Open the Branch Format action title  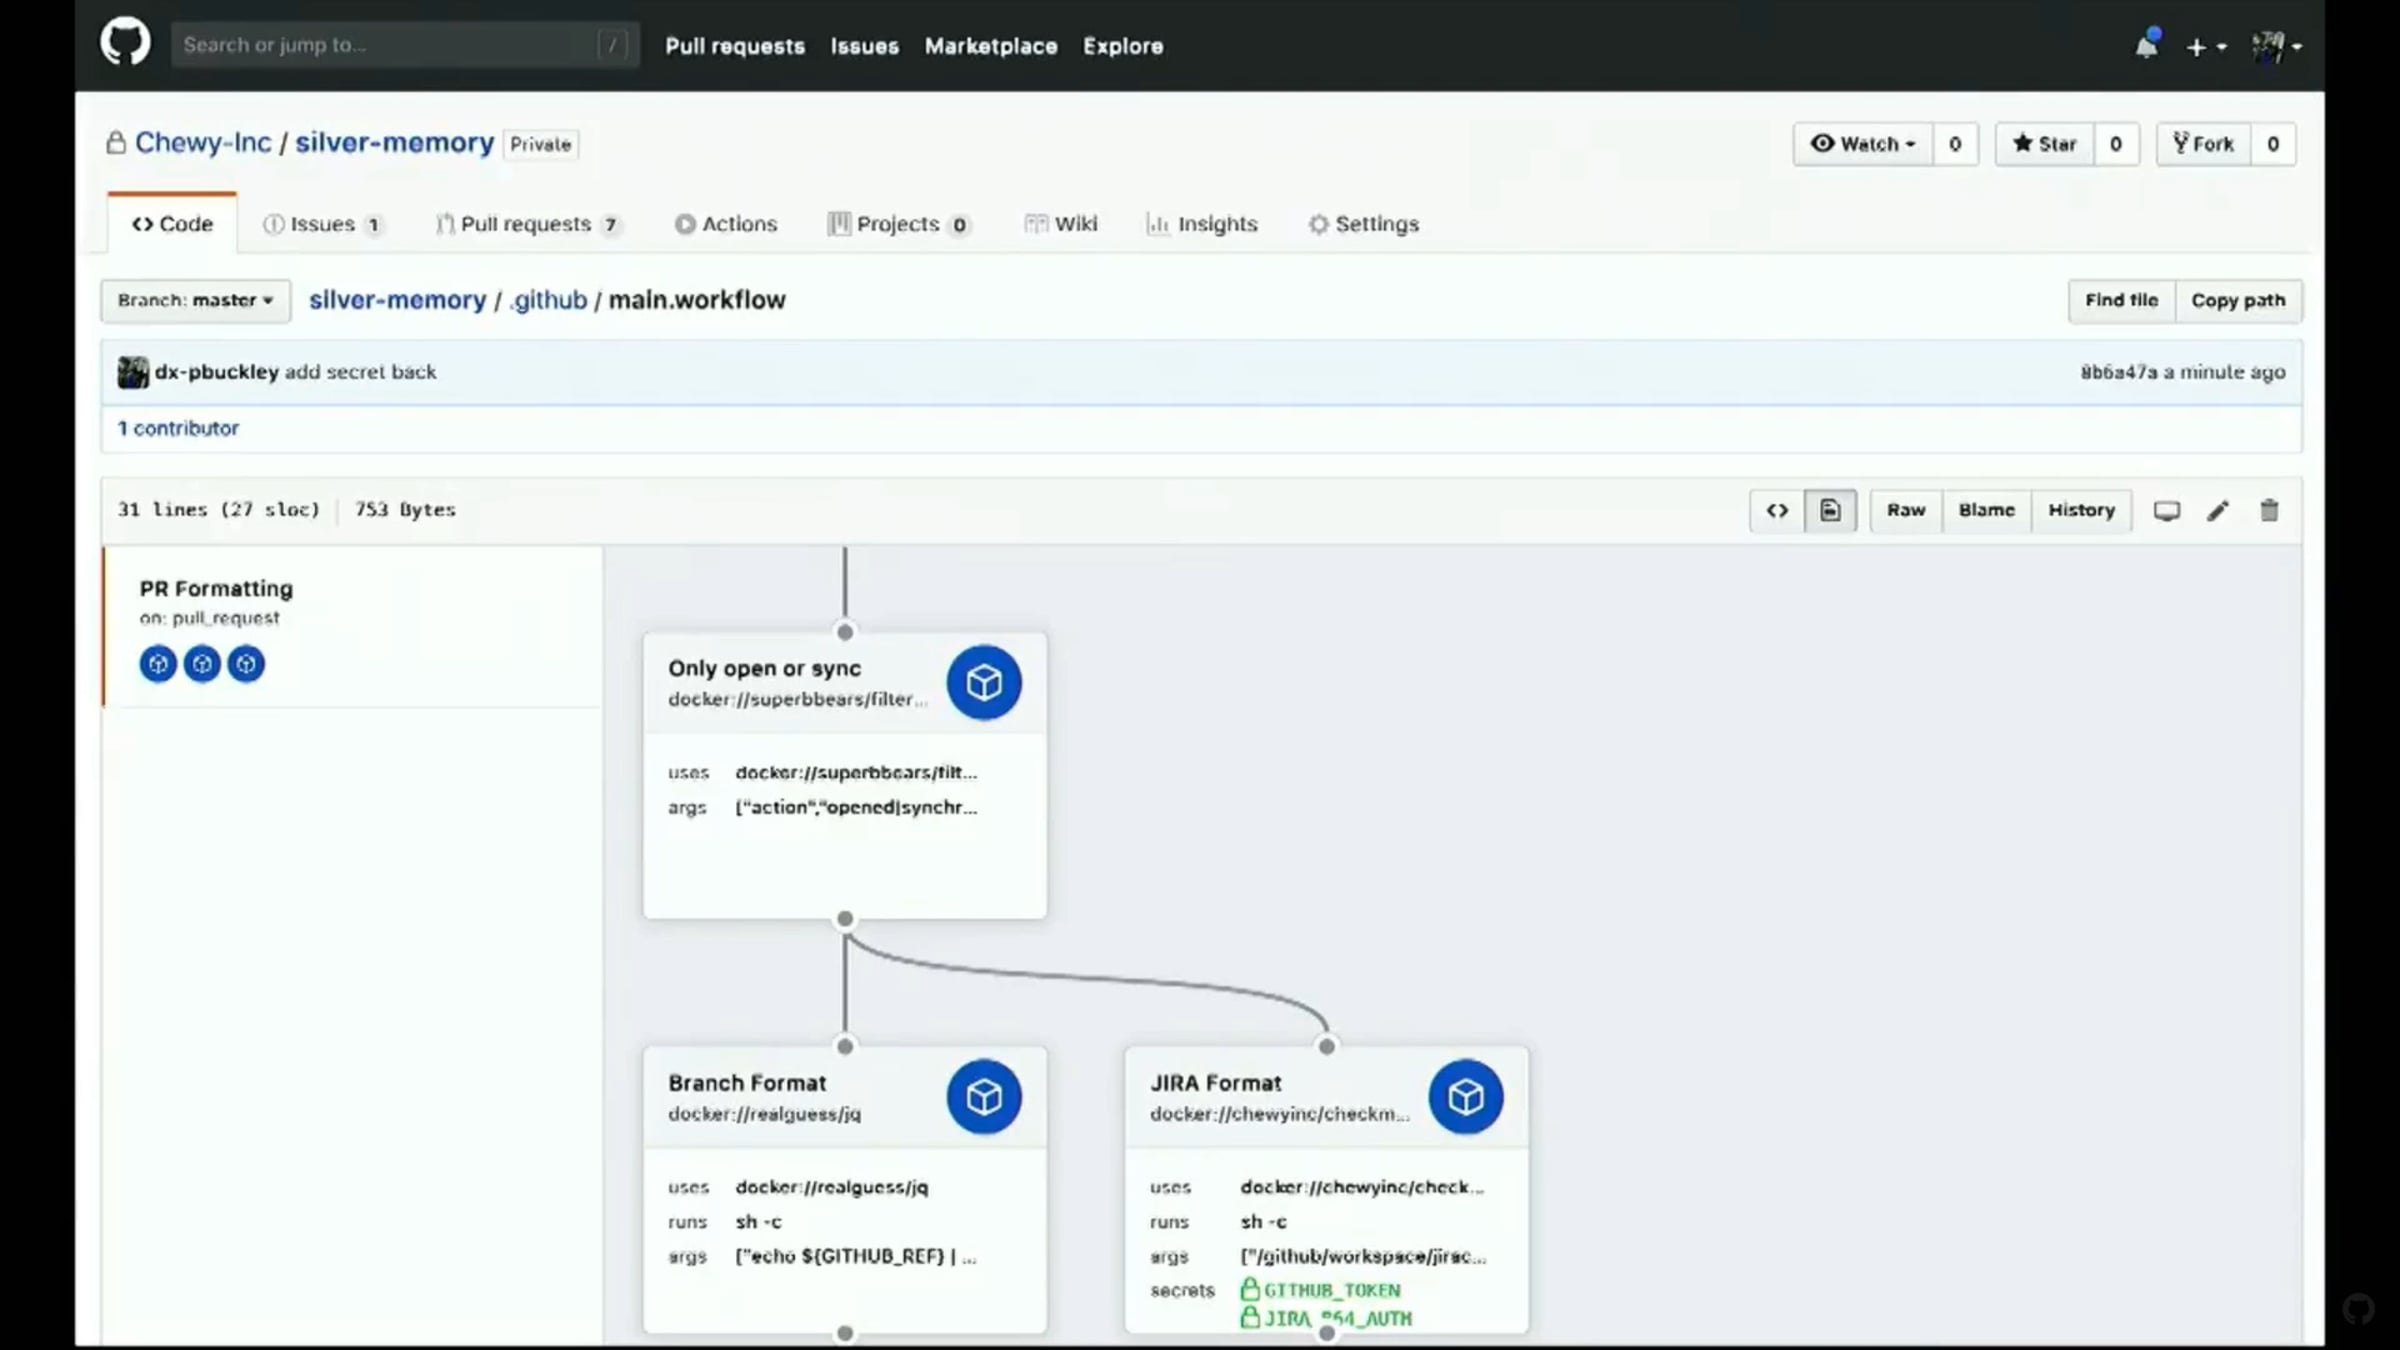(747, 1083)
